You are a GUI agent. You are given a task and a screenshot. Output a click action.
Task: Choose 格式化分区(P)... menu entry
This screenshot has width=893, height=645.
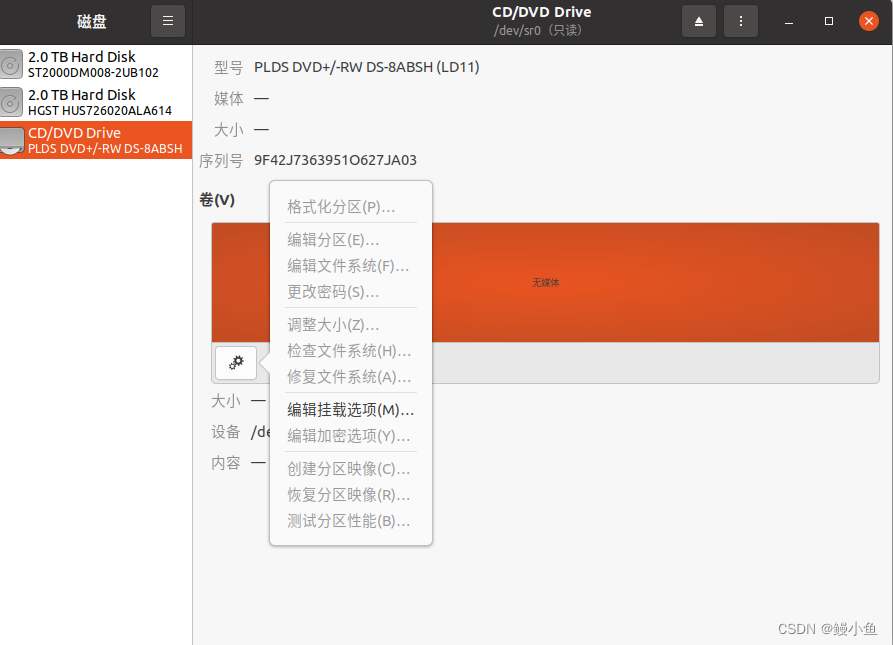pos(351,207)
